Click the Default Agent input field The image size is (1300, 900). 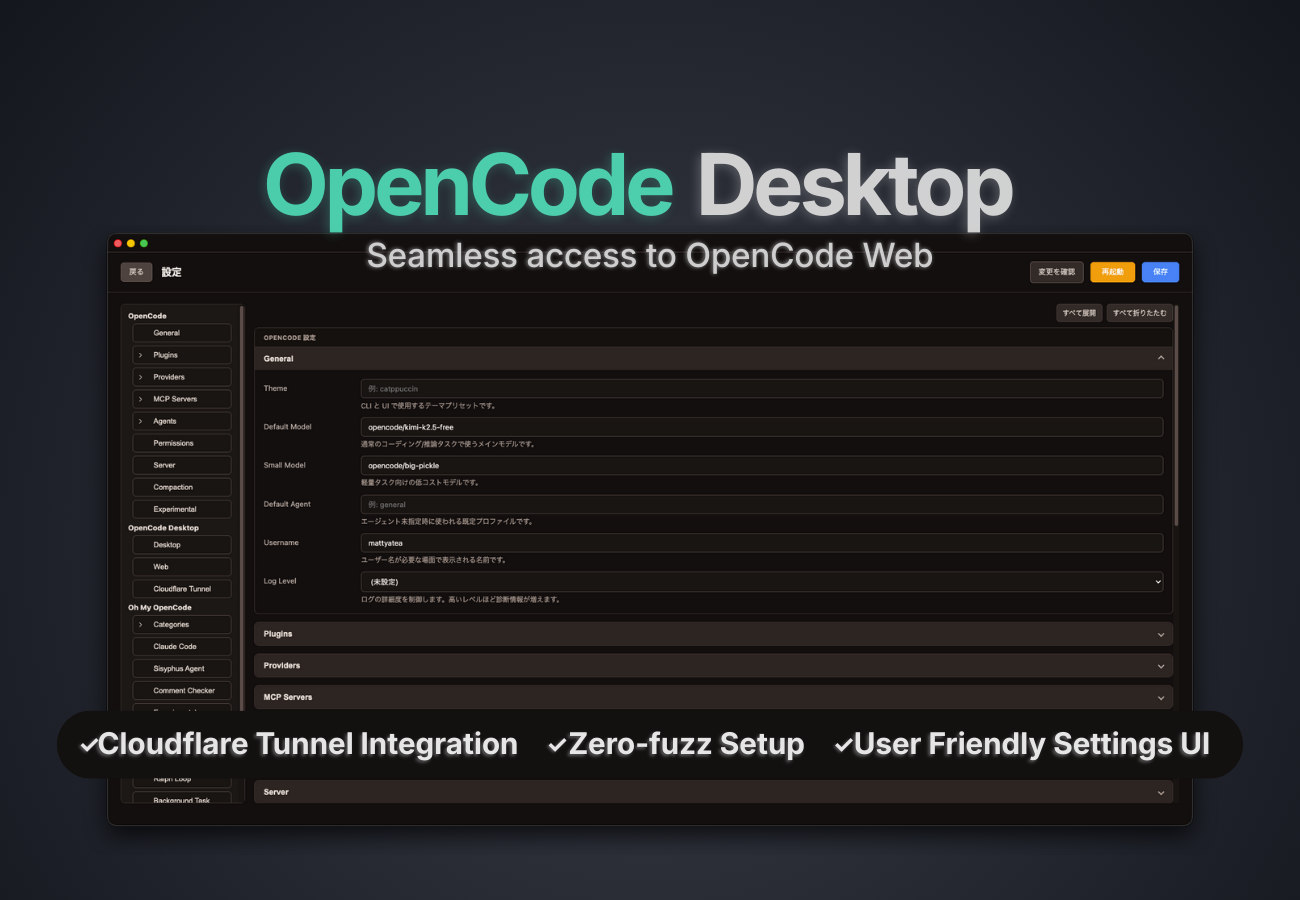pos(762,504)
